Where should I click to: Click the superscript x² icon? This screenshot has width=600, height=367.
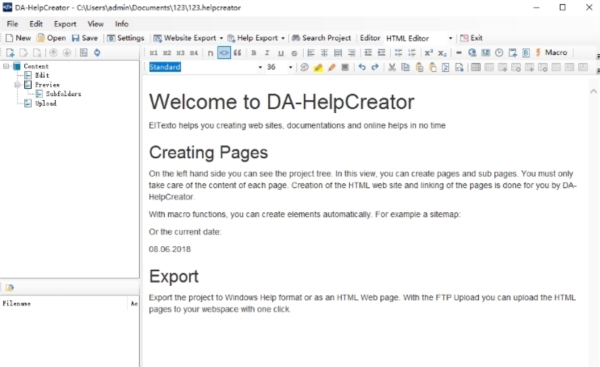429,53
